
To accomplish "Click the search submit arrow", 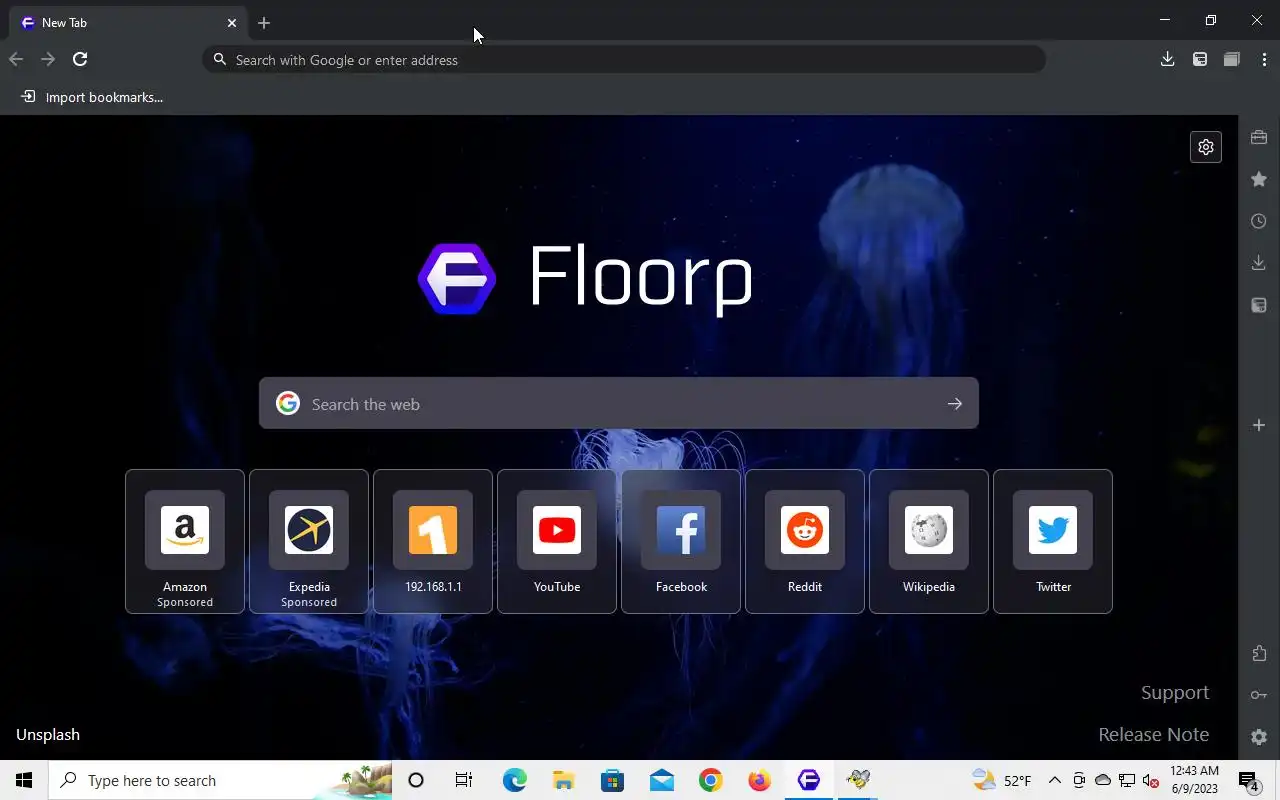I will tap(955, 404).
